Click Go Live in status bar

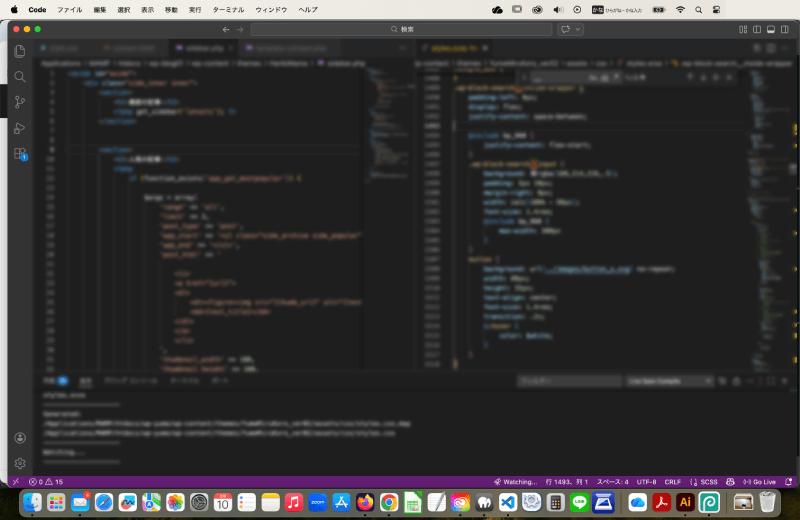(763, 482)
